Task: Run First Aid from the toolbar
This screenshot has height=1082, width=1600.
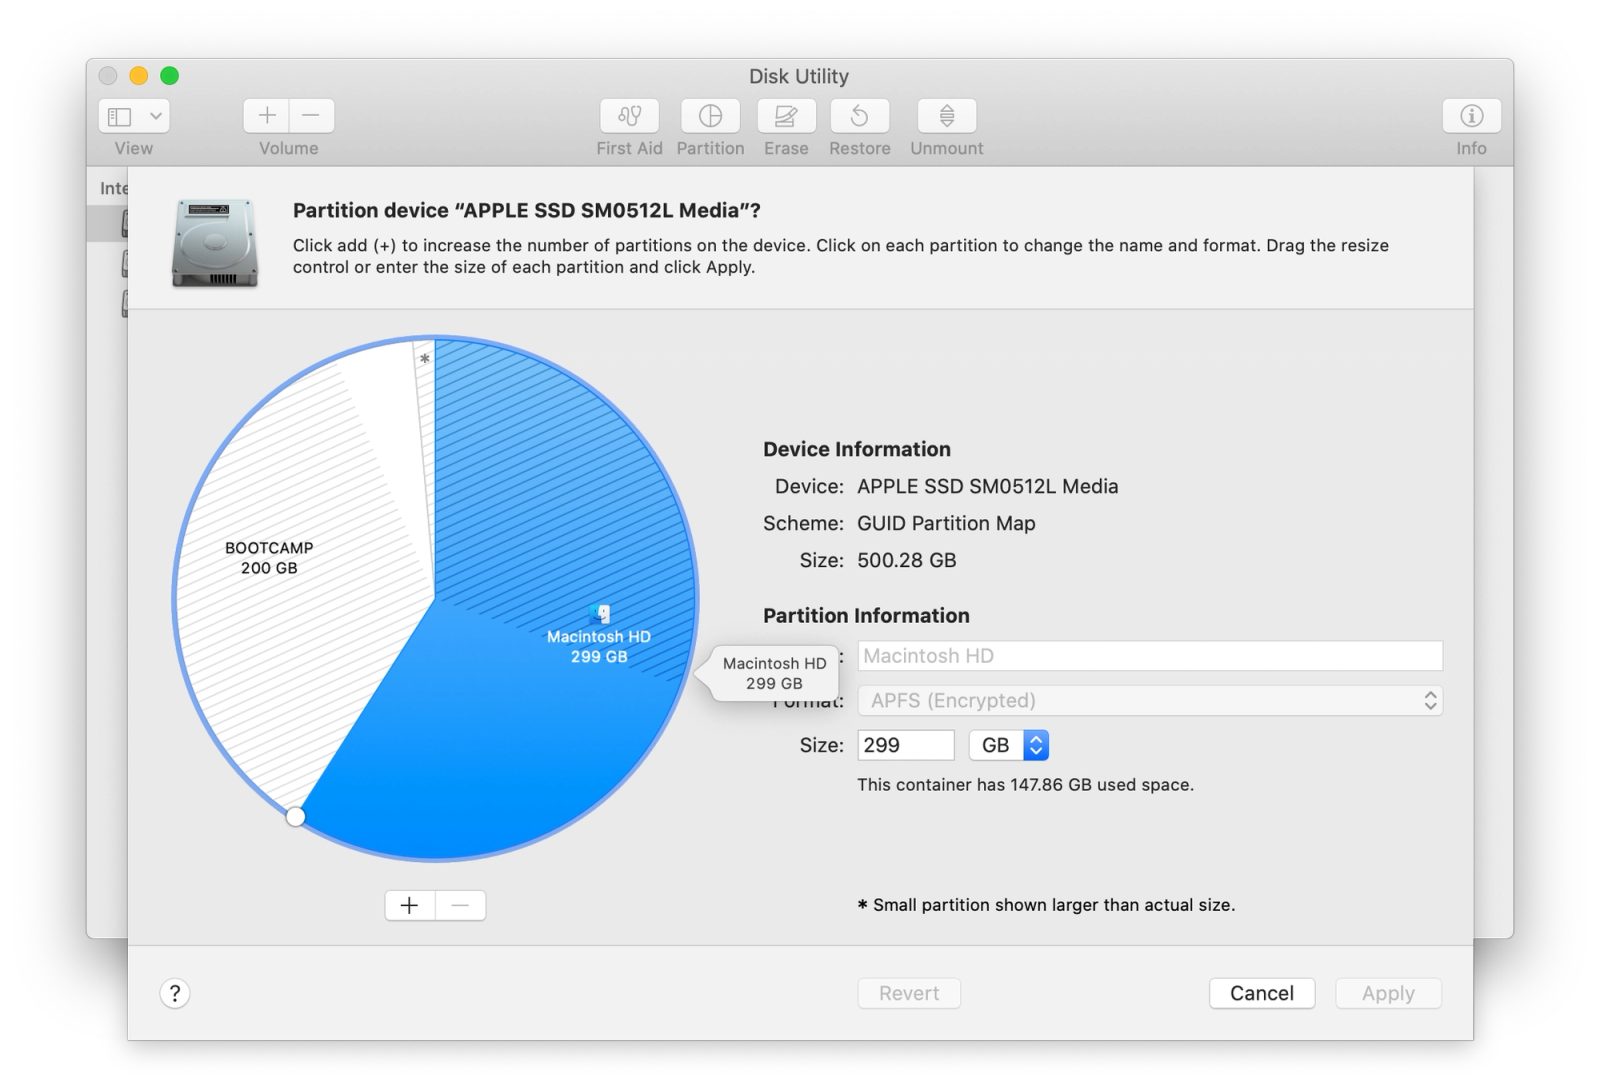Action: (x=629, y=116)
